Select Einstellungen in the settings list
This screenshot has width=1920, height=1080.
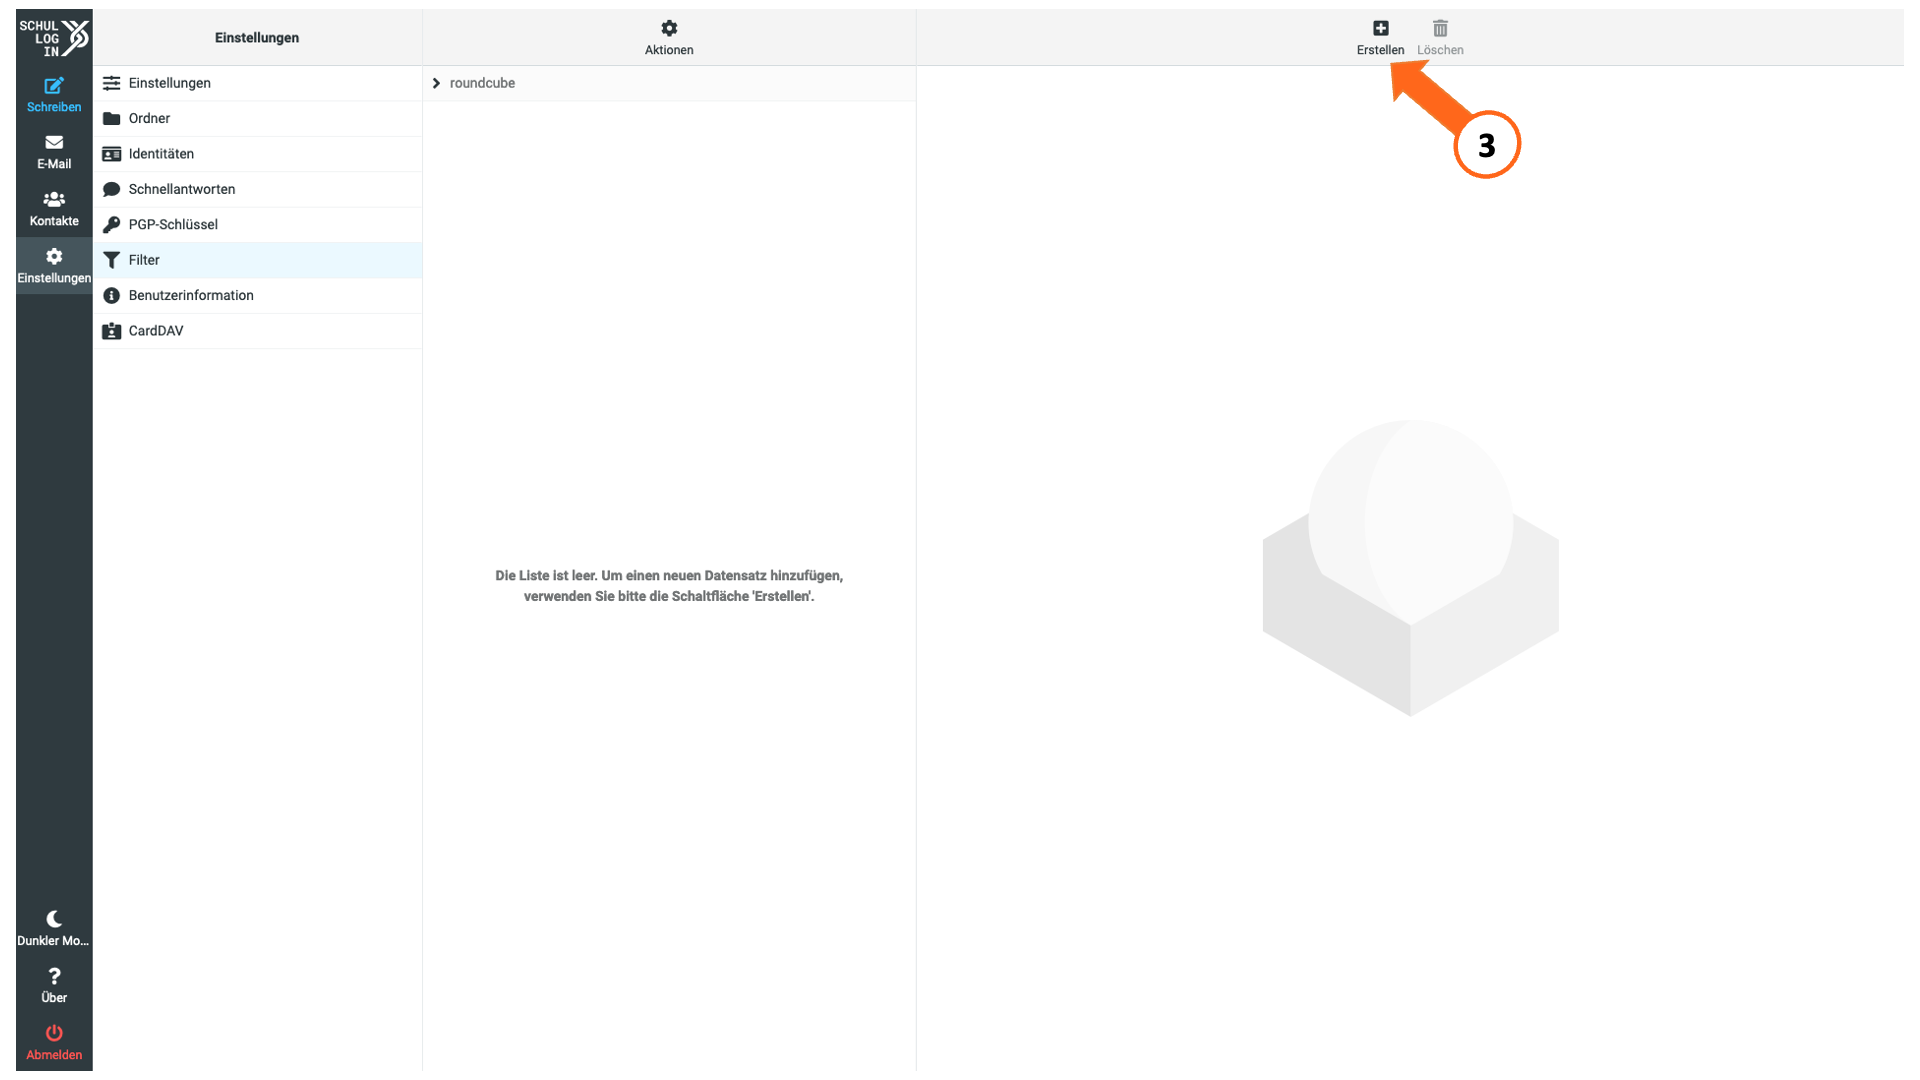(x=258, y=83)
